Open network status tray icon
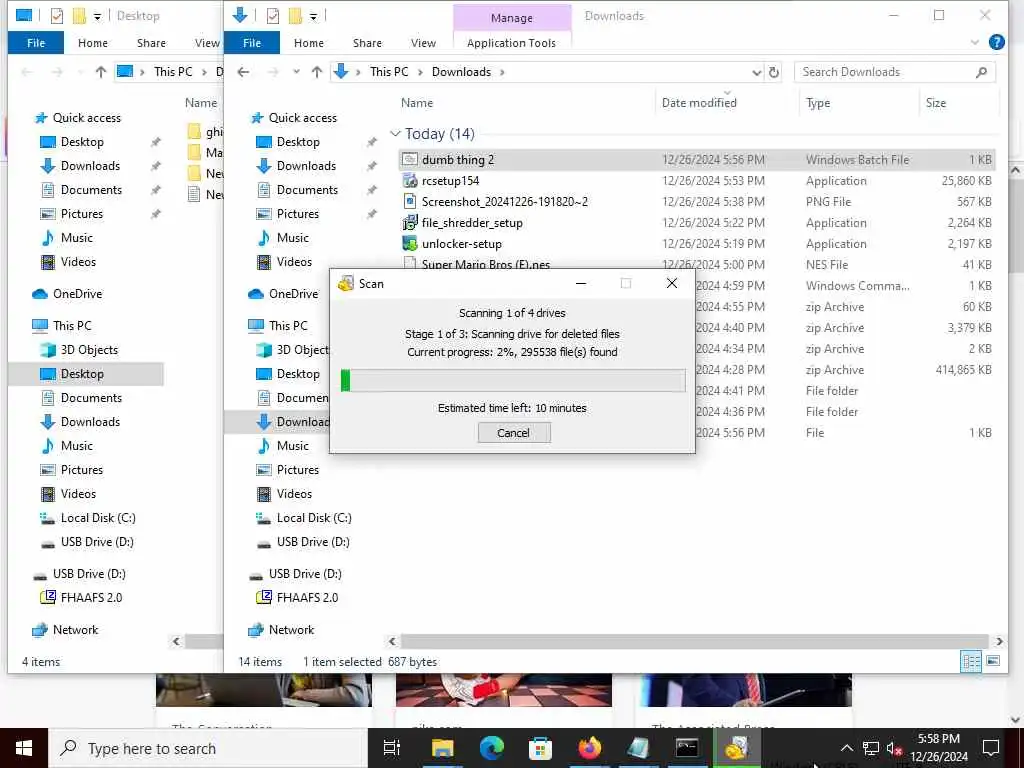1024x768 pixels. click(871, 748)
